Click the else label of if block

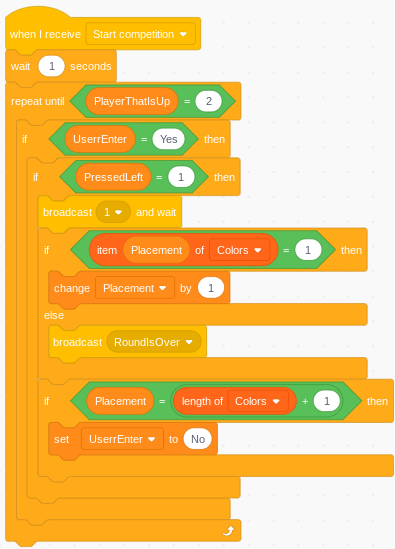point(54,315)
